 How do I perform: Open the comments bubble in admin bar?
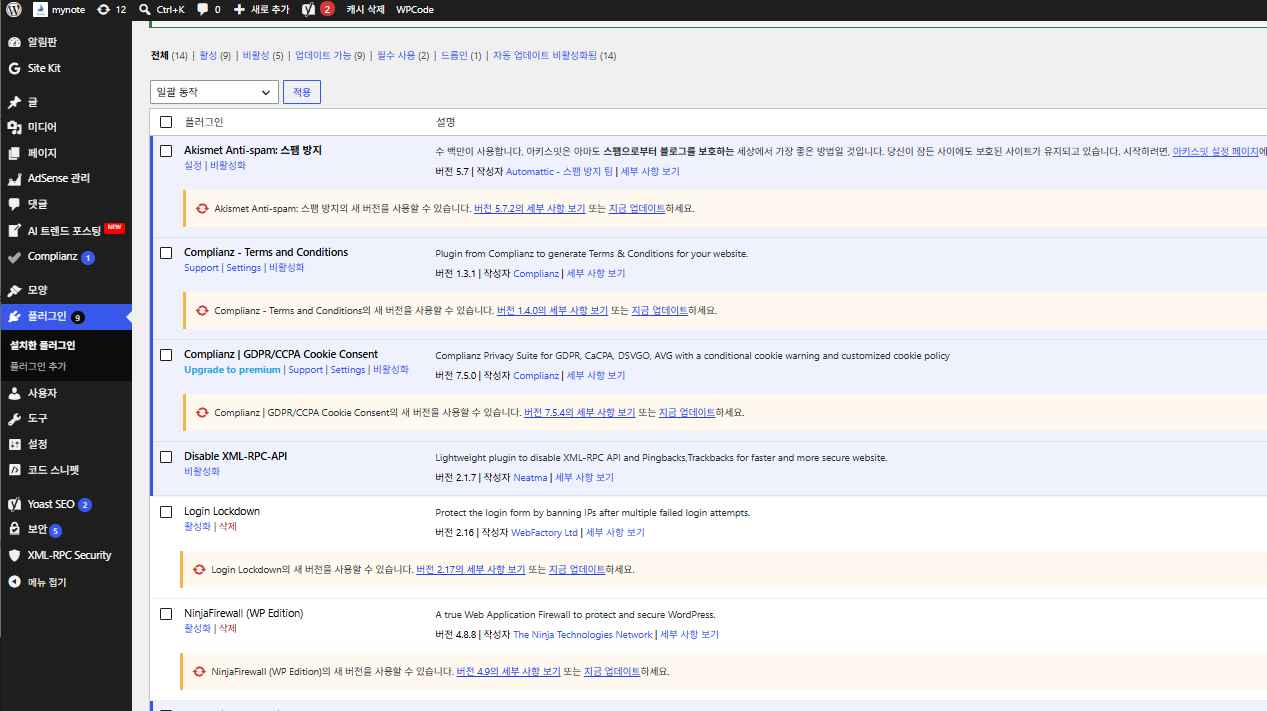[x=203, y=9]
